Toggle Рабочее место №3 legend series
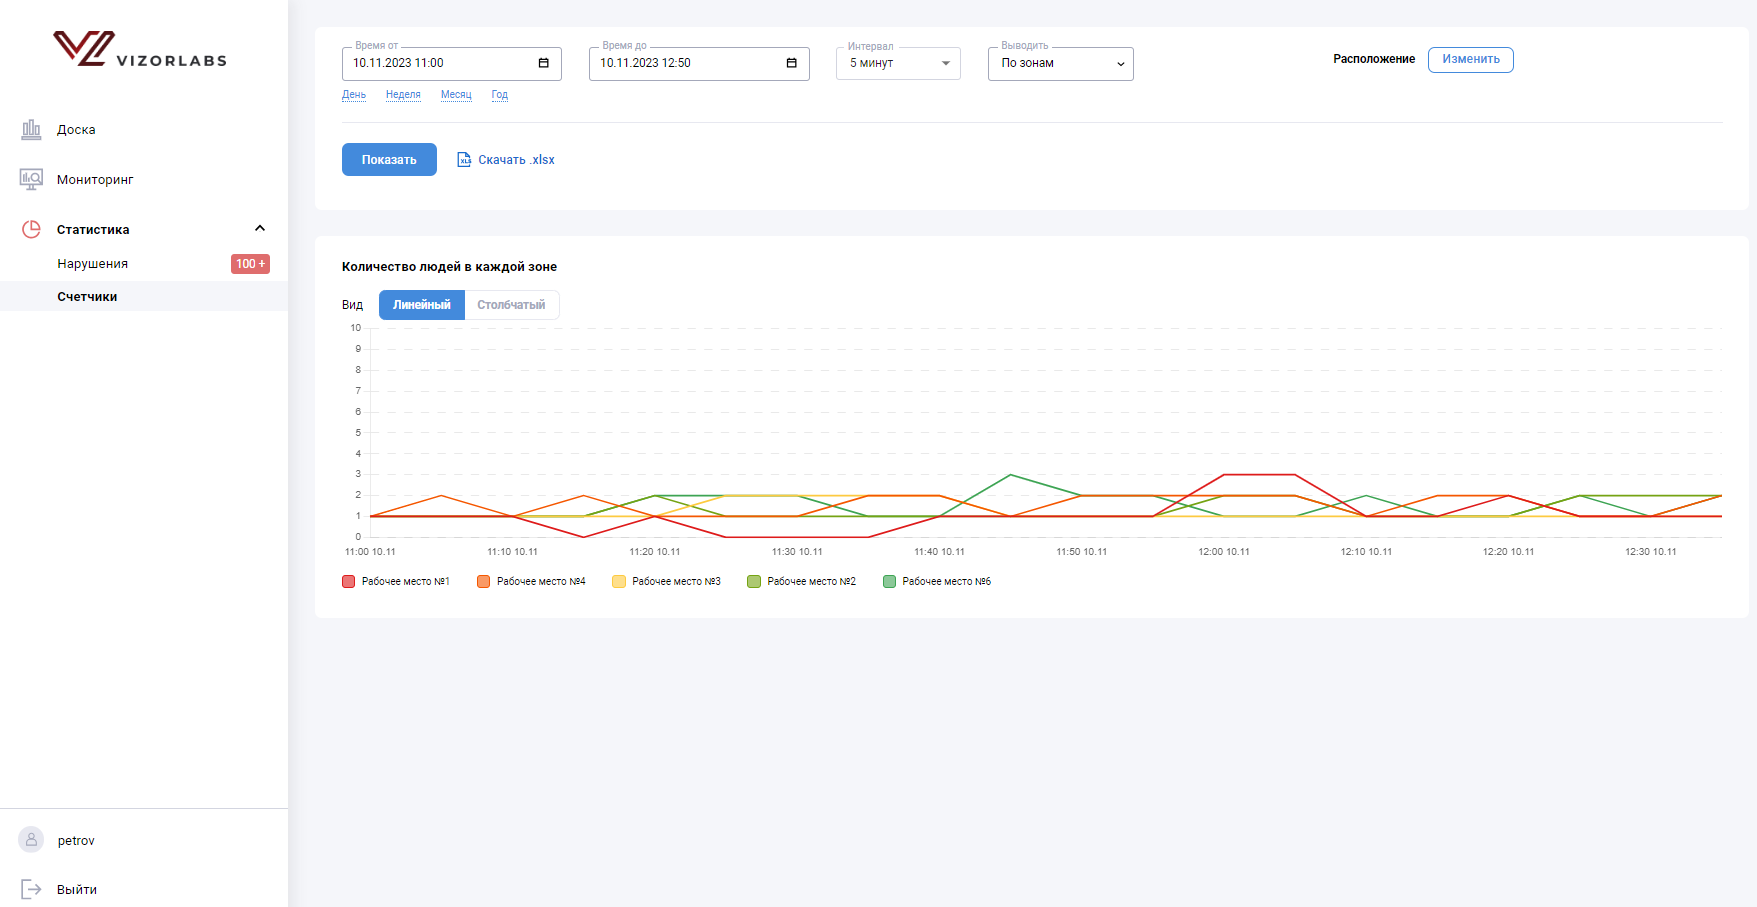Viewport: 1757px width, 907px height. click(666, 581)
